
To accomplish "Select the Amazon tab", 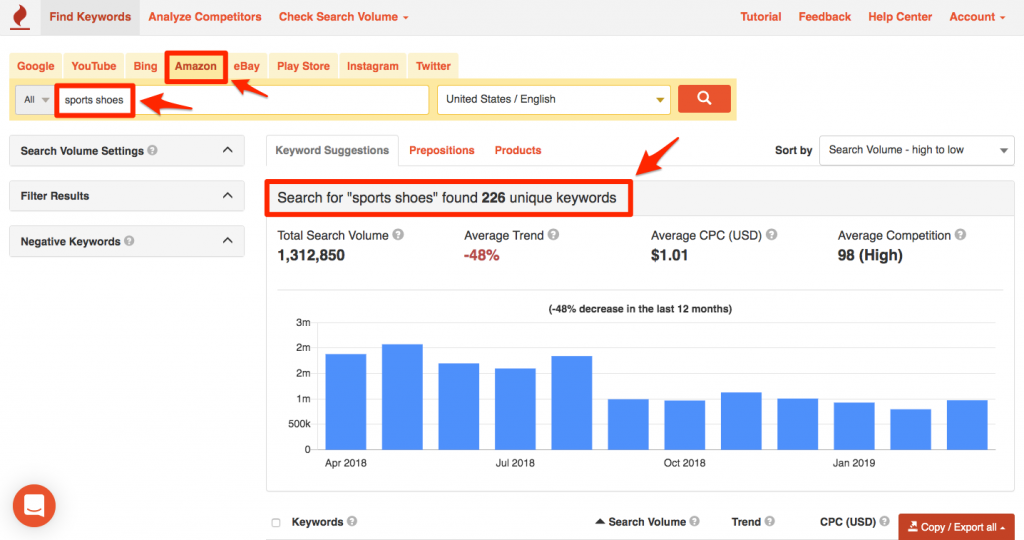I will click(x=195, y=66).
